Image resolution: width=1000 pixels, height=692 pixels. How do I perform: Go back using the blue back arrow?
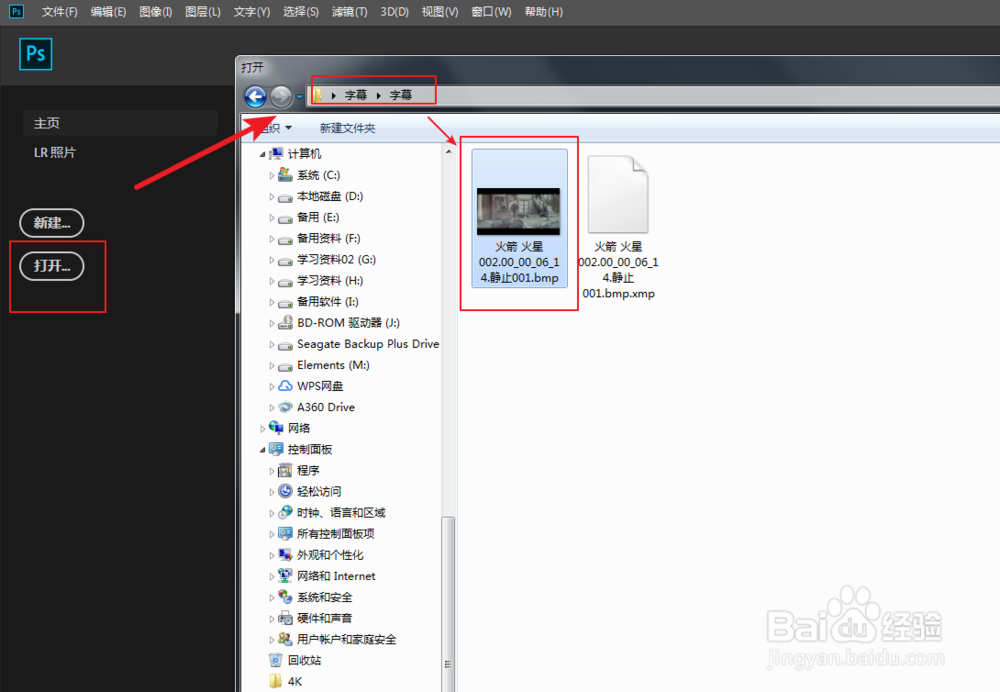[x=256, y=96]
